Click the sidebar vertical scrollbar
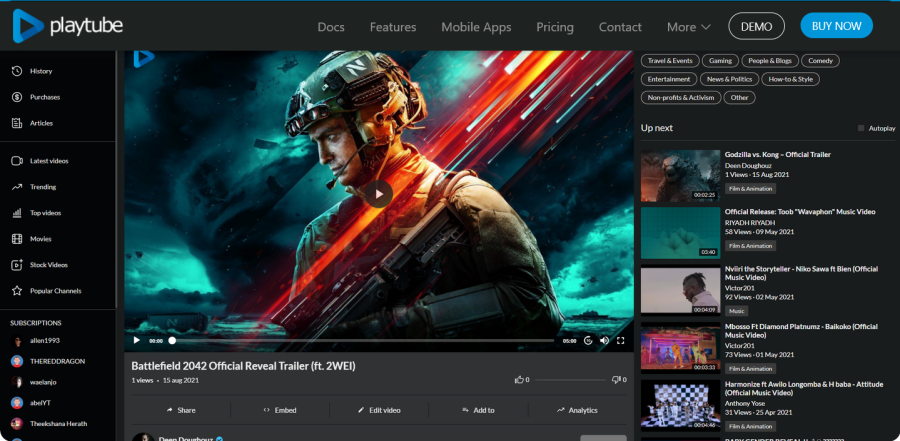900x441 pixels. click(117, 179)
